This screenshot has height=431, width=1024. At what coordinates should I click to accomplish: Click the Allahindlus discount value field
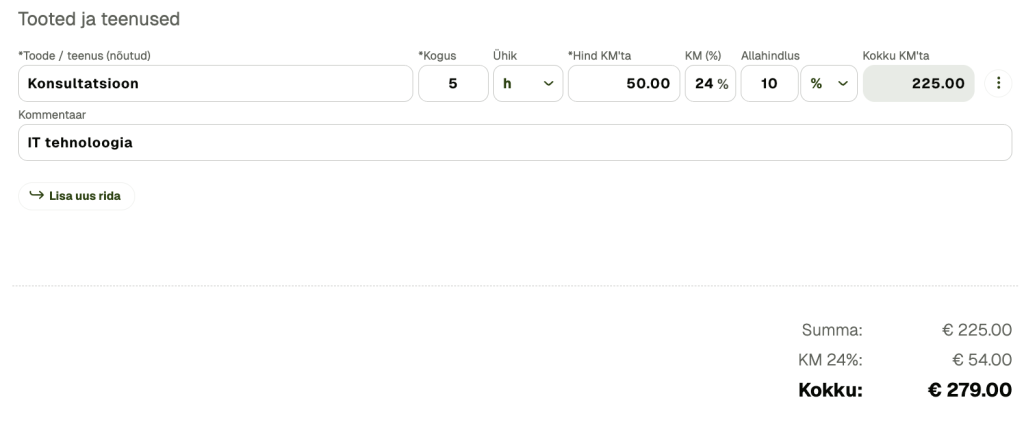(x=769, y=84)
